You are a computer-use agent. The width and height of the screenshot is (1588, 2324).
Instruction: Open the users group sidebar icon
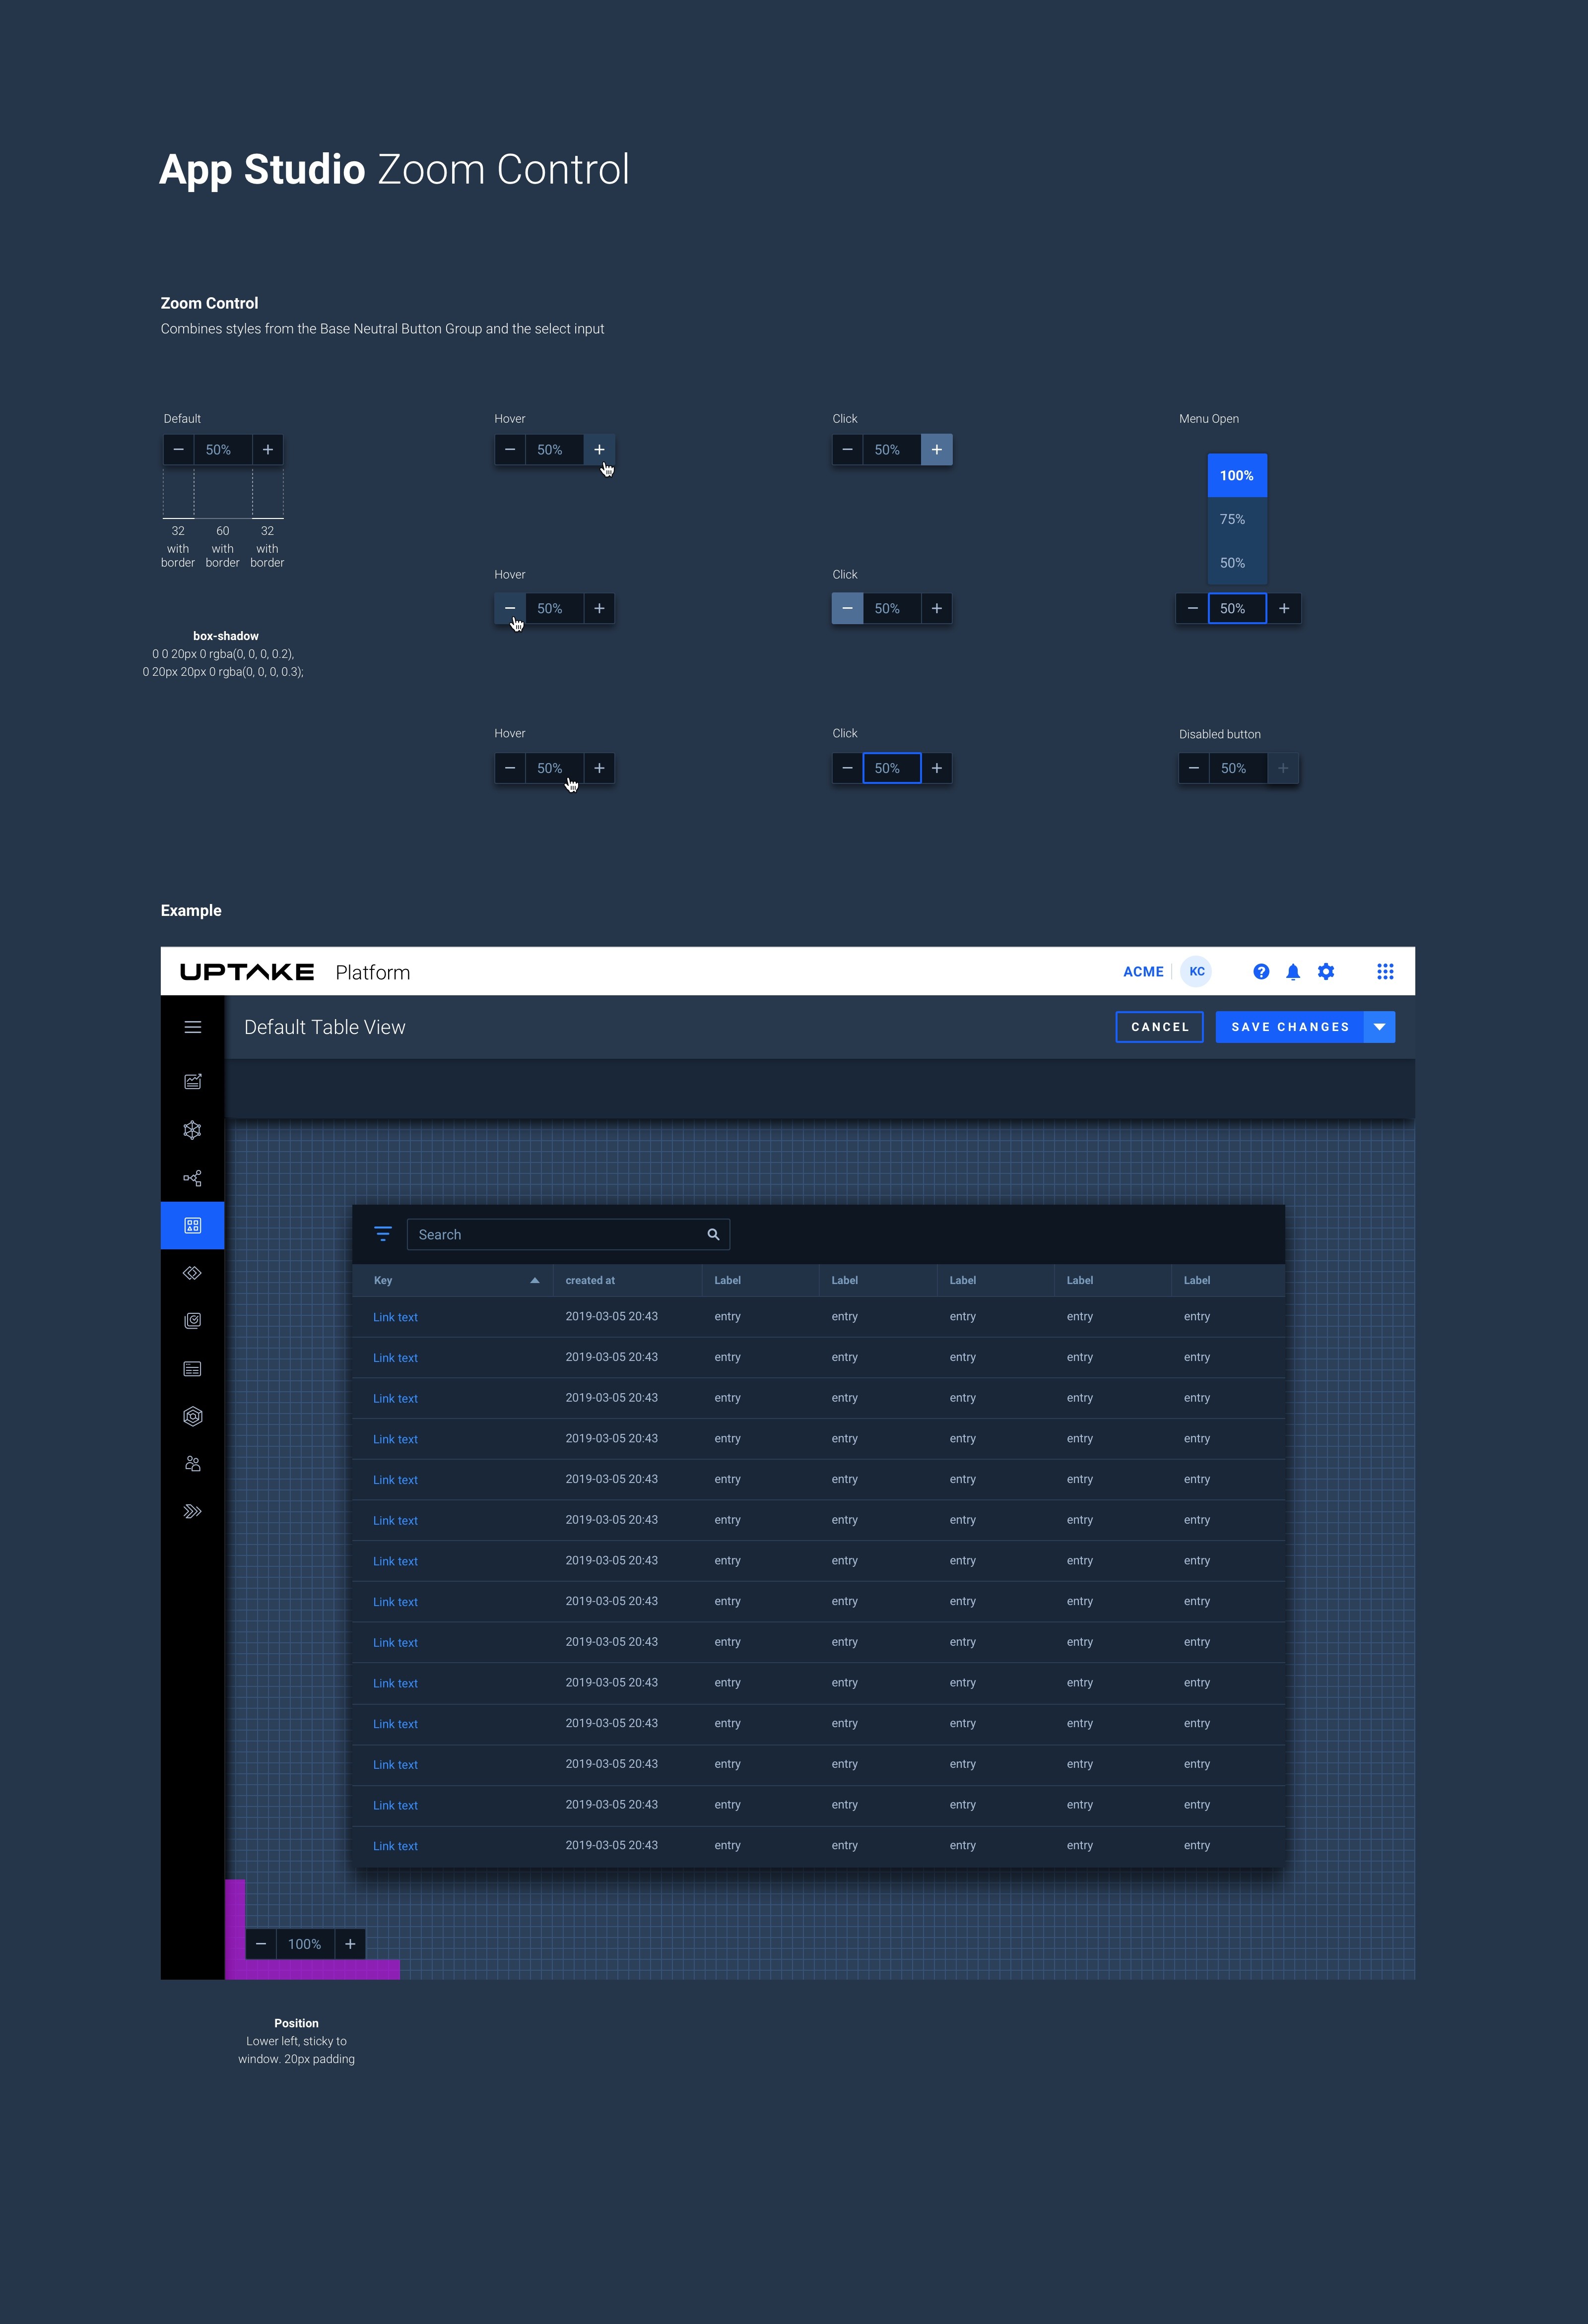(193, 1464)
